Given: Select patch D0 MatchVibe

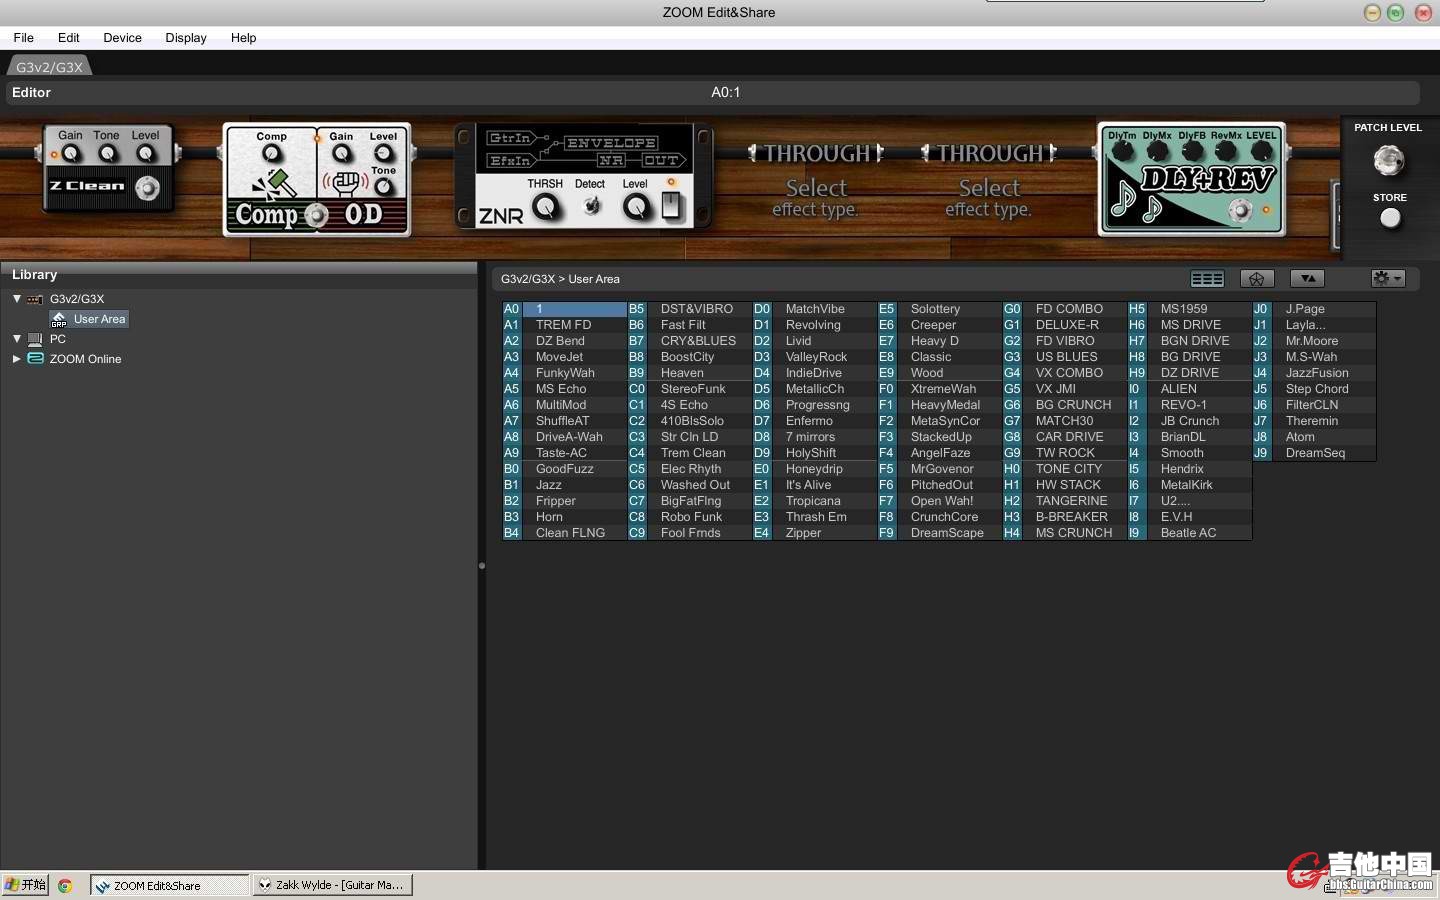Looking at the screenshot, I should [x=814, y=309].
